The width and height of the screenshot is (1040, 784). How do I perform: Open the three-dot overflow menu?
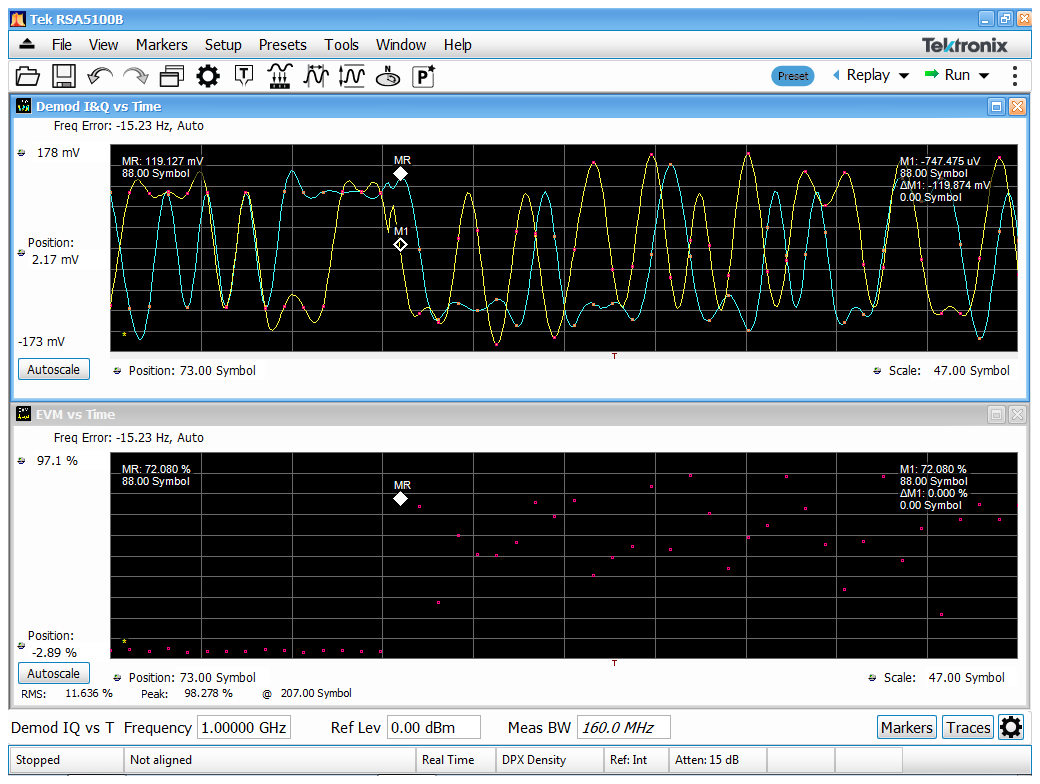1015,76
